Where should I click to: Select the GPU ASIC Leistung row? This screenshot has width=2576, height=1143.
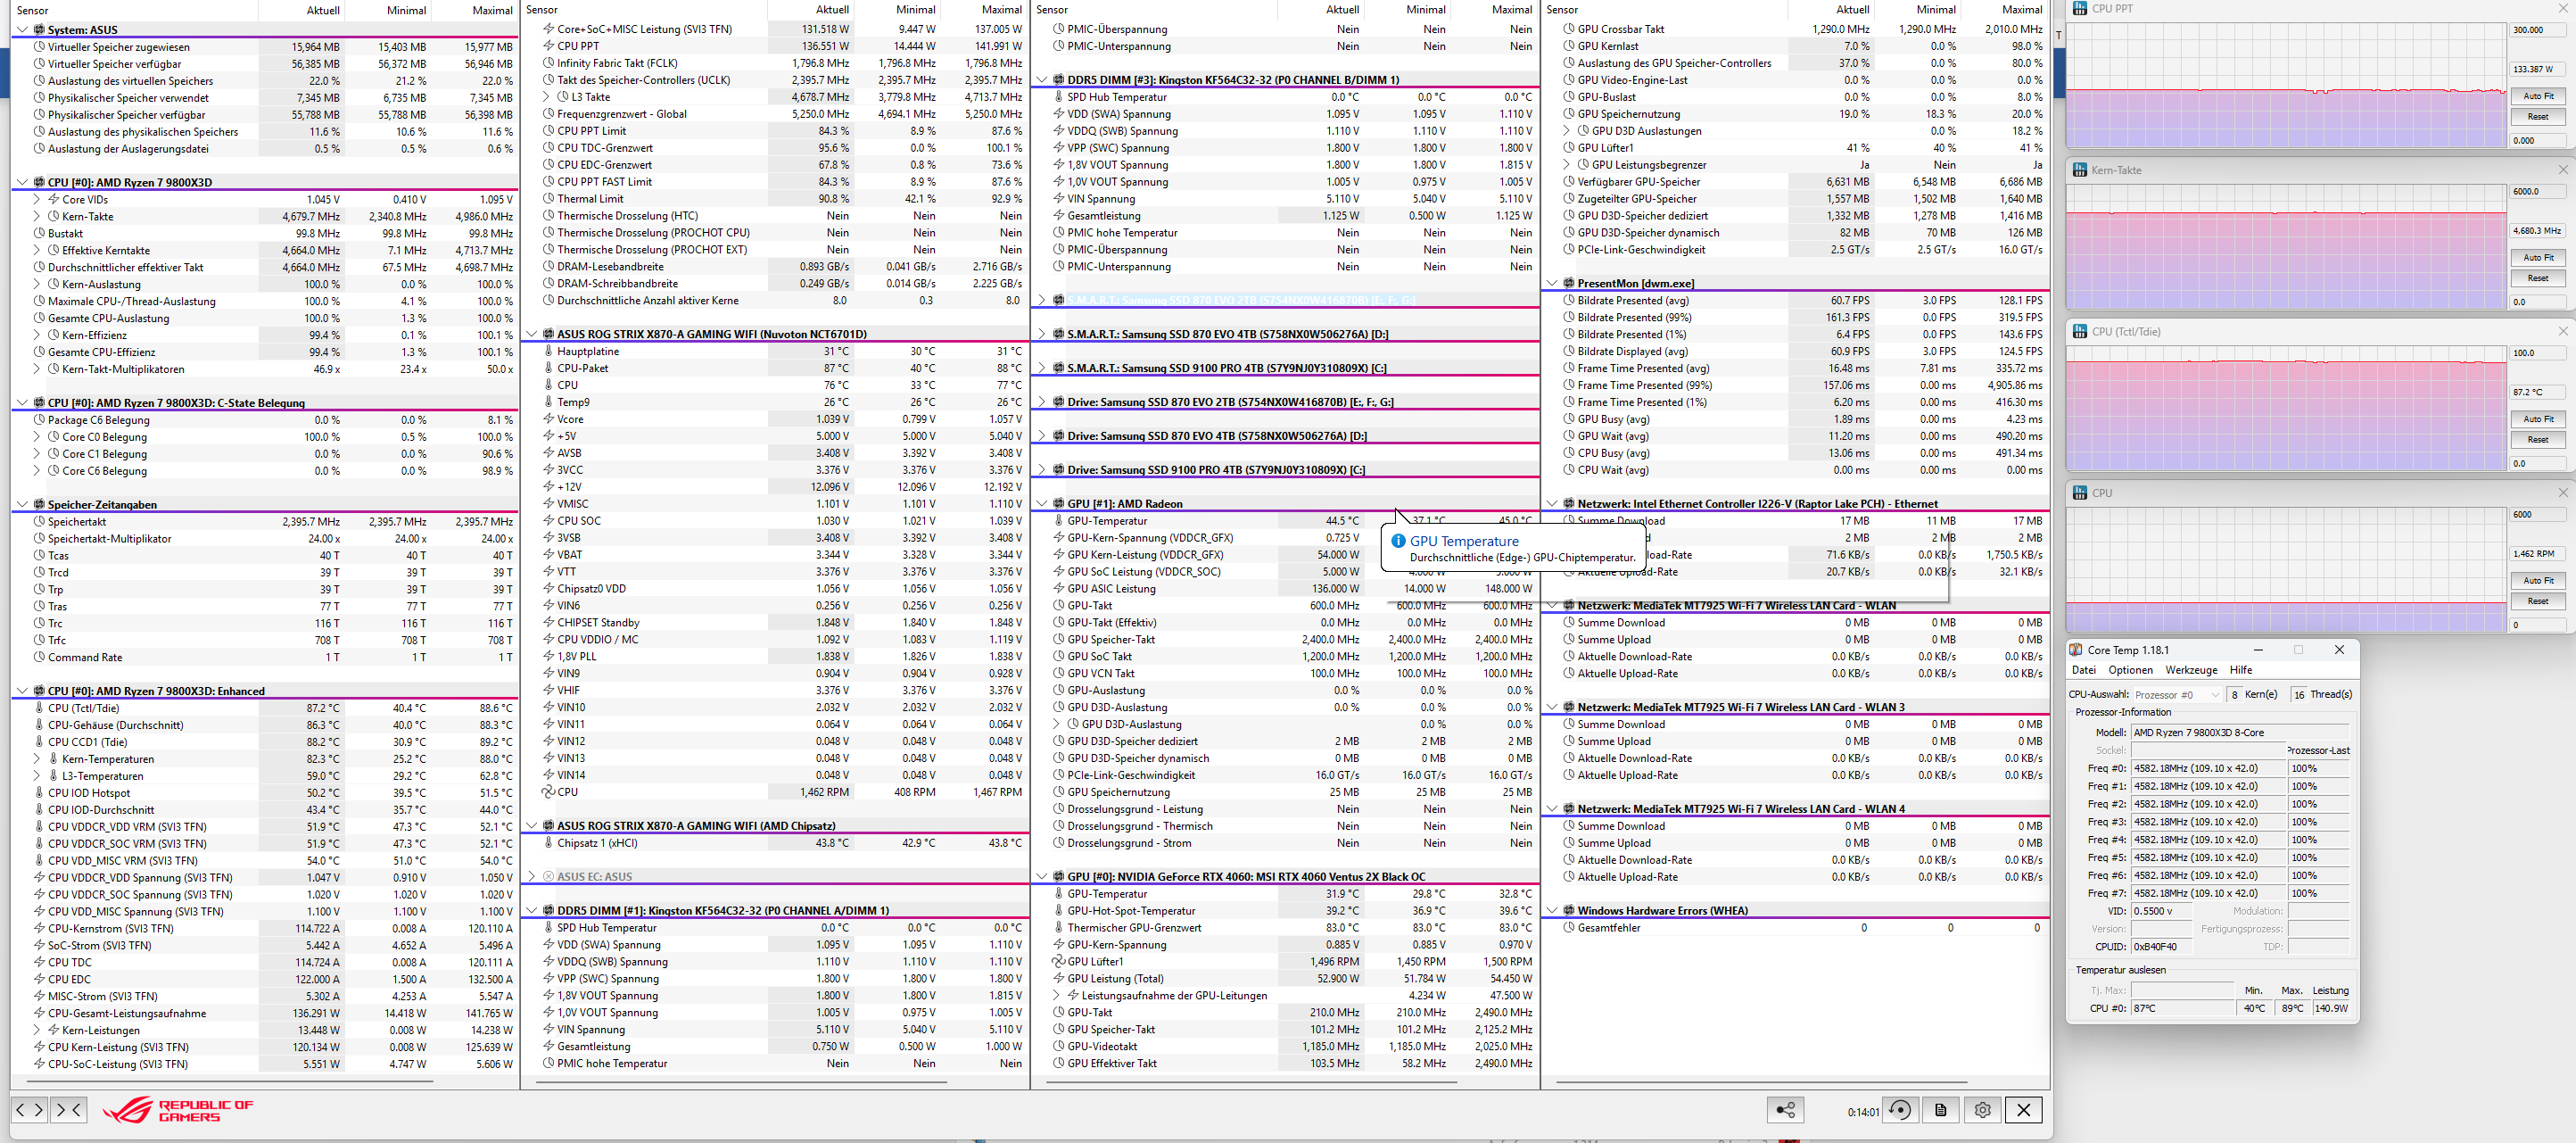[x=1285, y=589]
